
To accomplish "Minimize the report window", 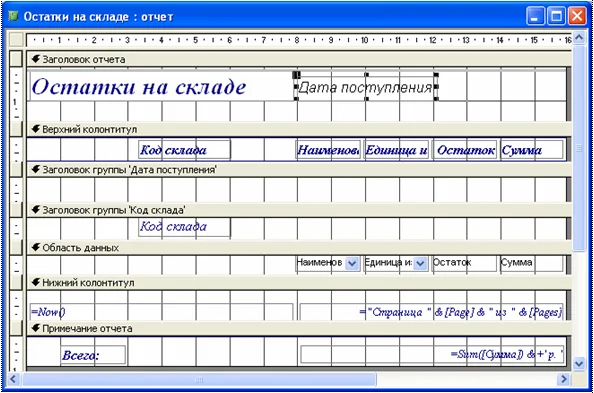I will (535, 17).
